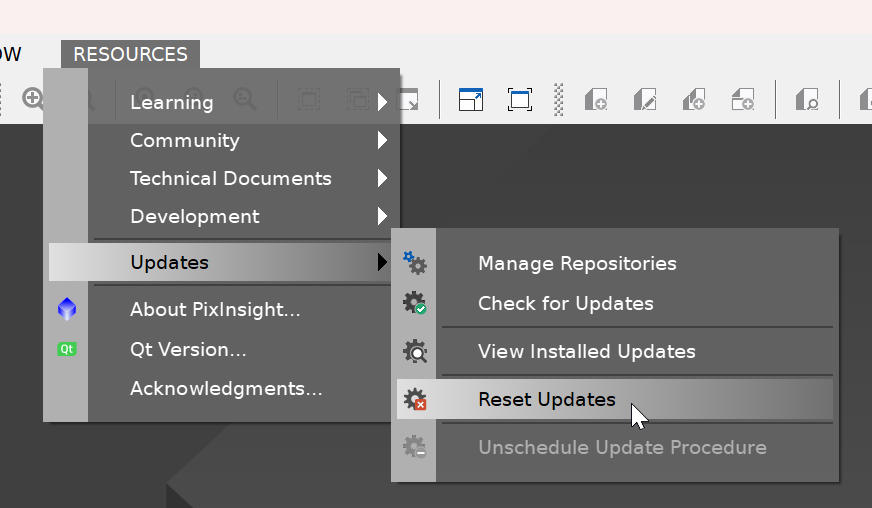This screenshot has width=872, height=508.
Task: Click the dotted toolbar grip handle
Action: coord(559,100)
